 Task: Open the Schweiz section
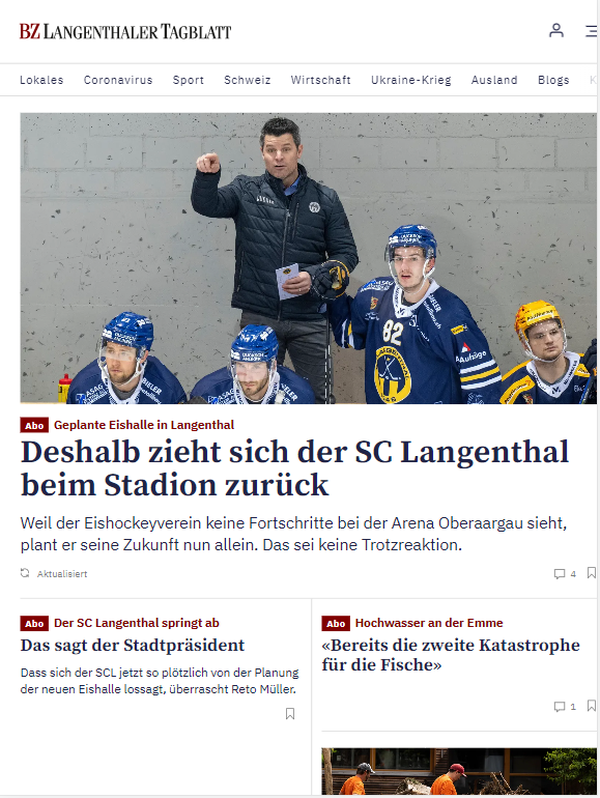247,80
